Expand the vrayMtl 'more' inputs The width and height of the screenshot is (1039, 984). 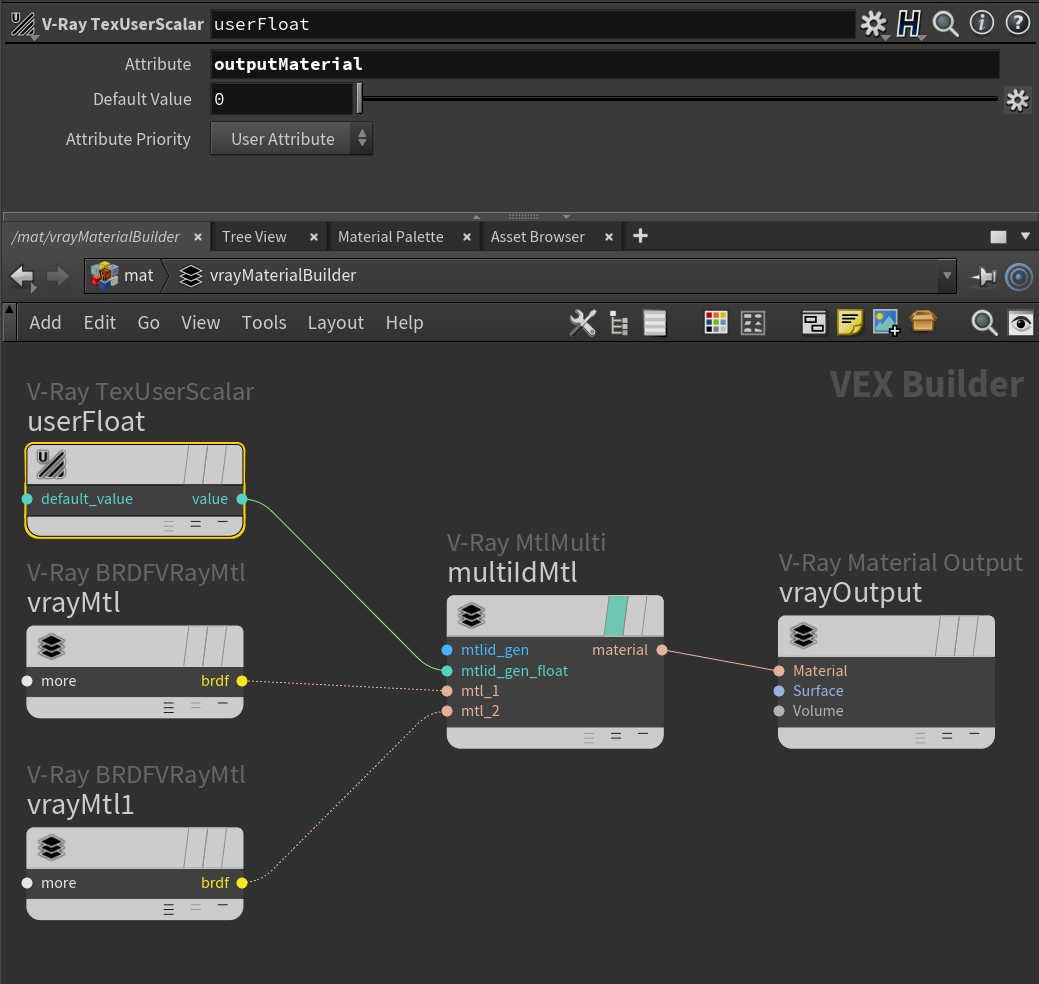click(27, 681)
